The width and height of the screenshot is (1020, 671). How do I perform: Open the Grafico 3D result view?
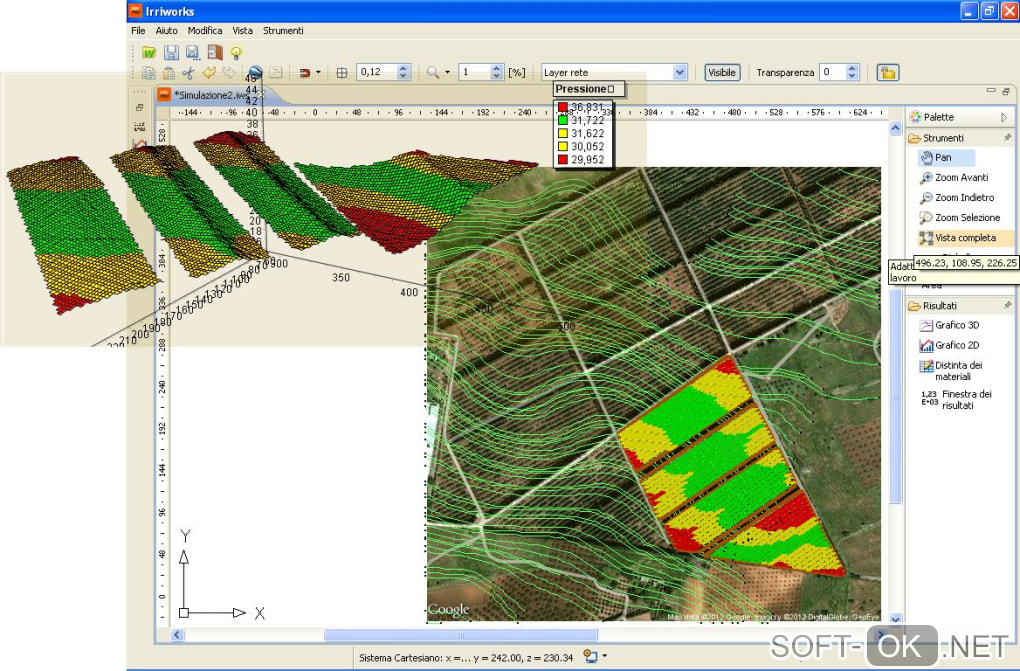click(957, 325)
